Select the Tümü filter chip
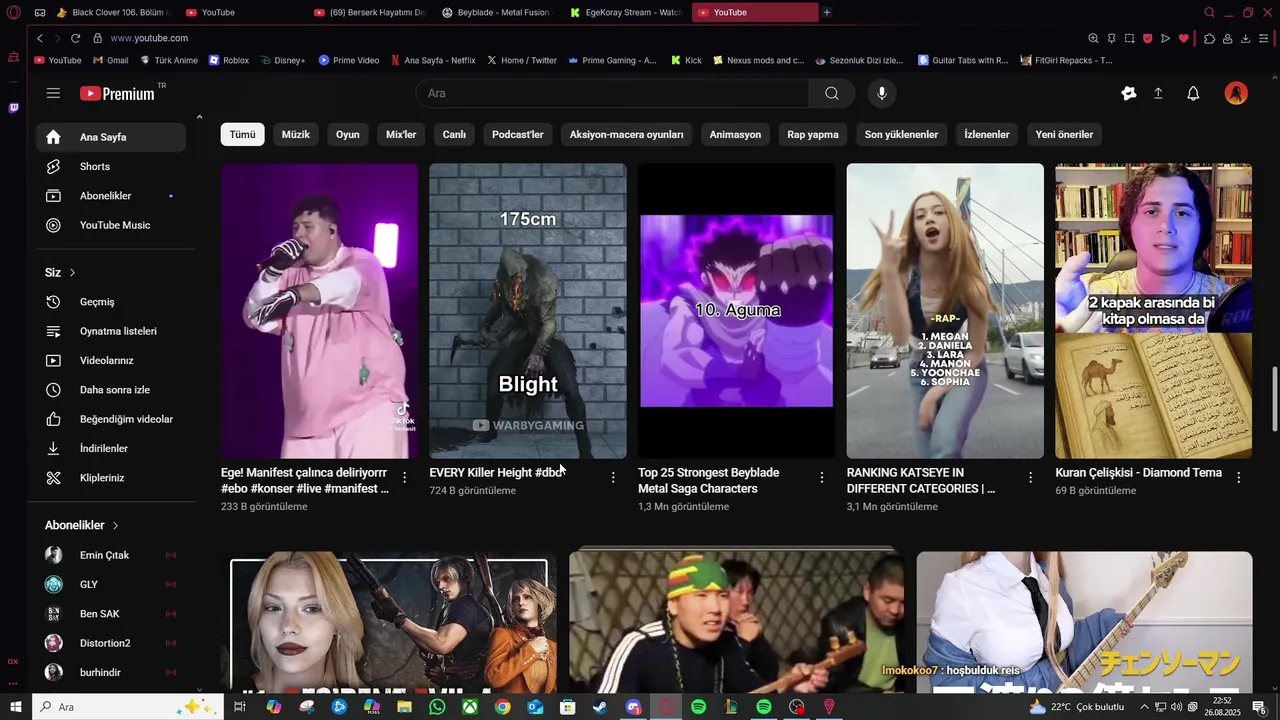1280x720 pixels. click(x=243, y=134)
